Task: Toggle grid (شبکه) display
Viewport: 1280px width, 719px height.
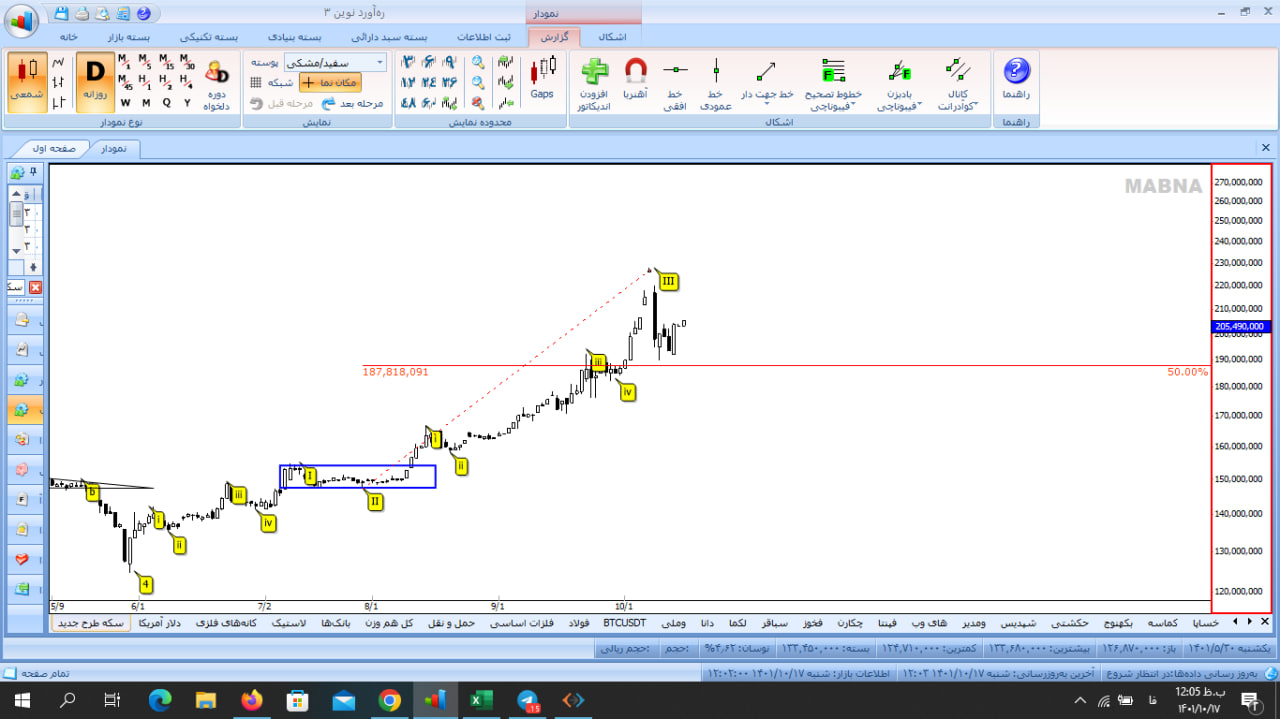Action: click(271, 83)
